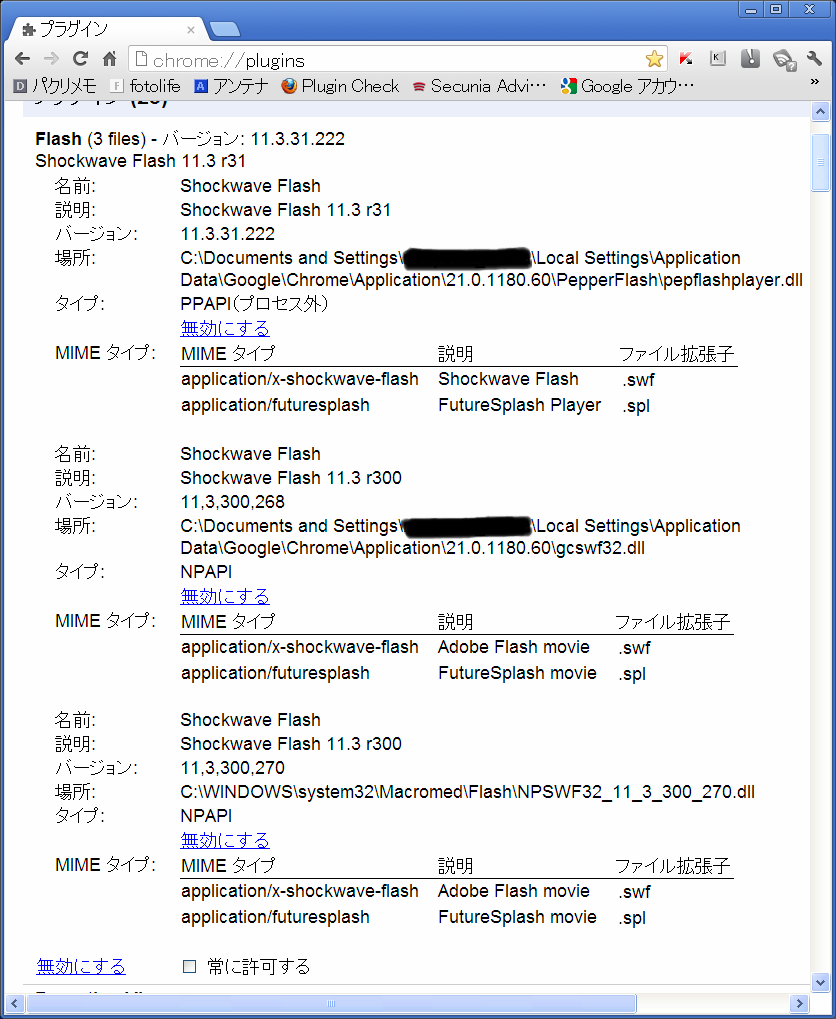Click the horizontal scrollbar thumb
The height and width of the screenshot is (1019, 836).
click(x=331, y=1003)
